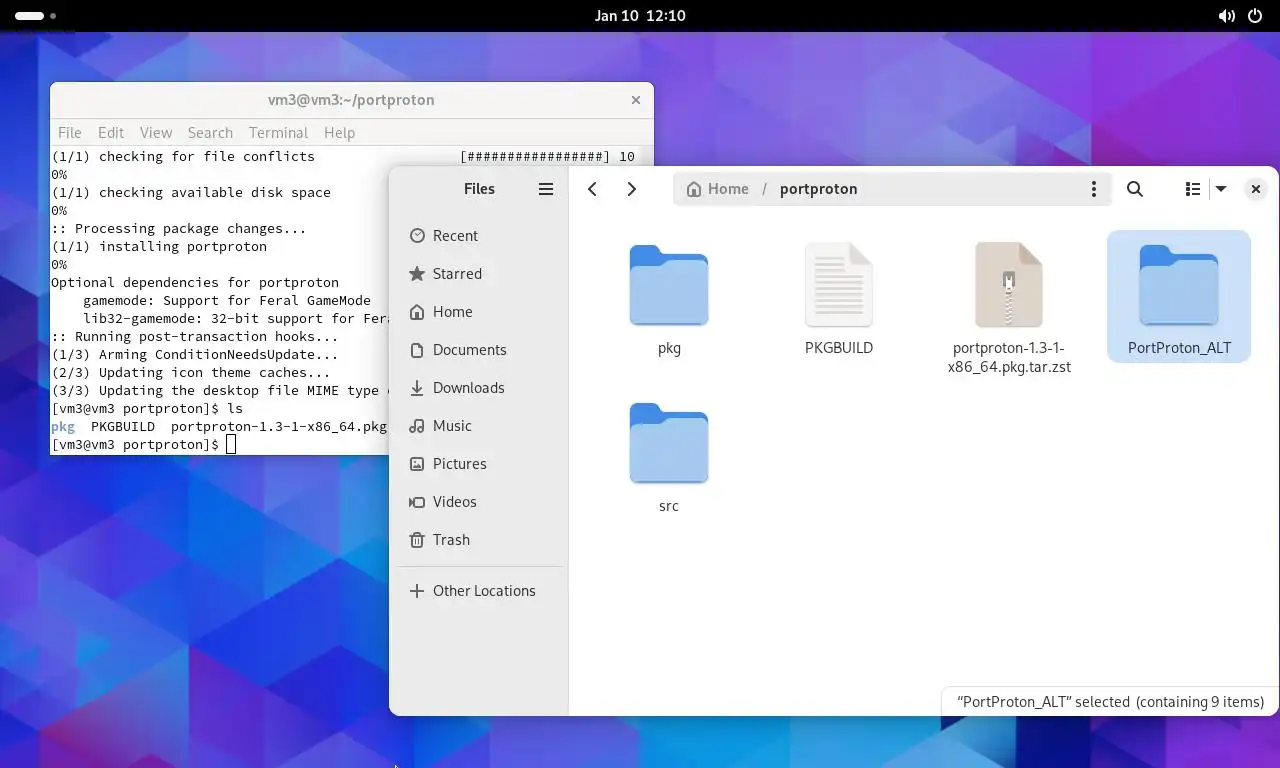Click the pkg label under the folder
The image size is (1280, 768).
[x=669, y=348]
